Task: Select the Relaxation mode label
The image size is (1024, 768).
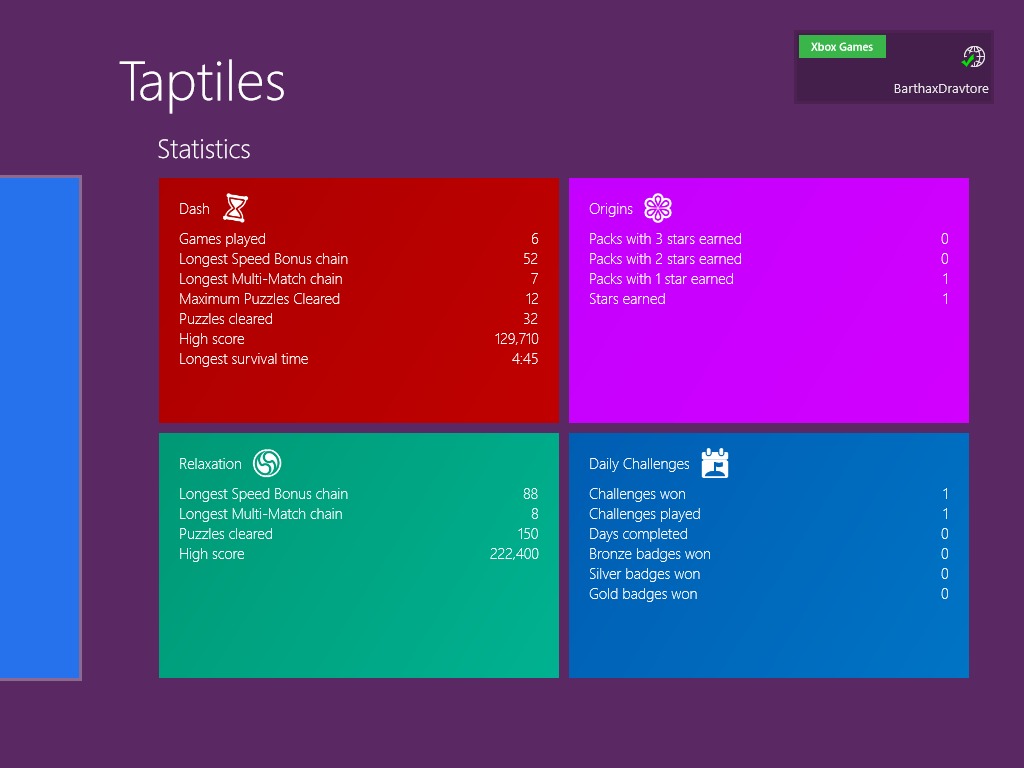Action: (210, 464)
